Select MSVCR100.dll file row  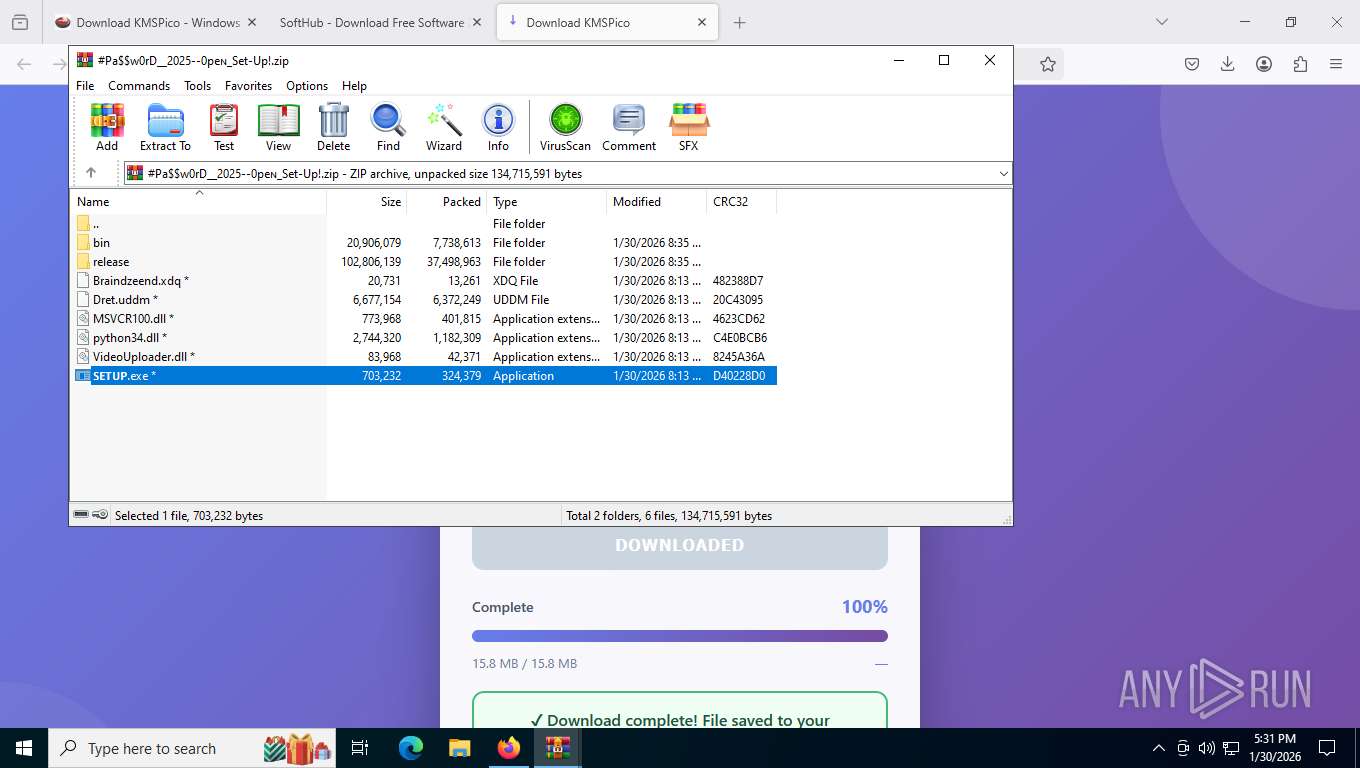423,319
